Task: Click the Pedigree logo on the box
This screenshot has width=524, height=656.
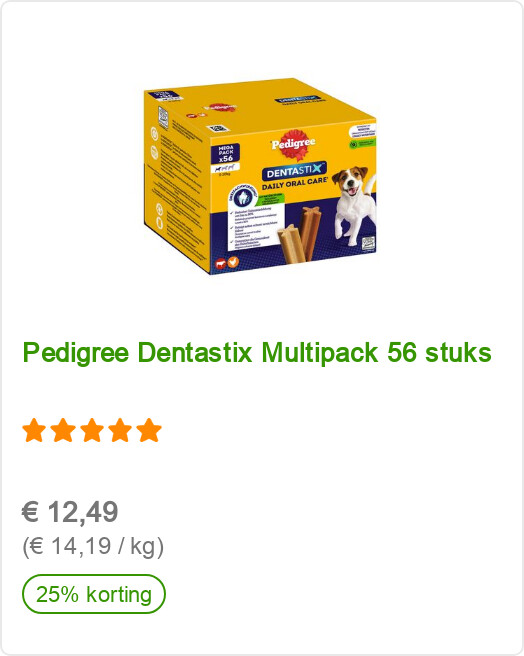Action: click(293, 145)
